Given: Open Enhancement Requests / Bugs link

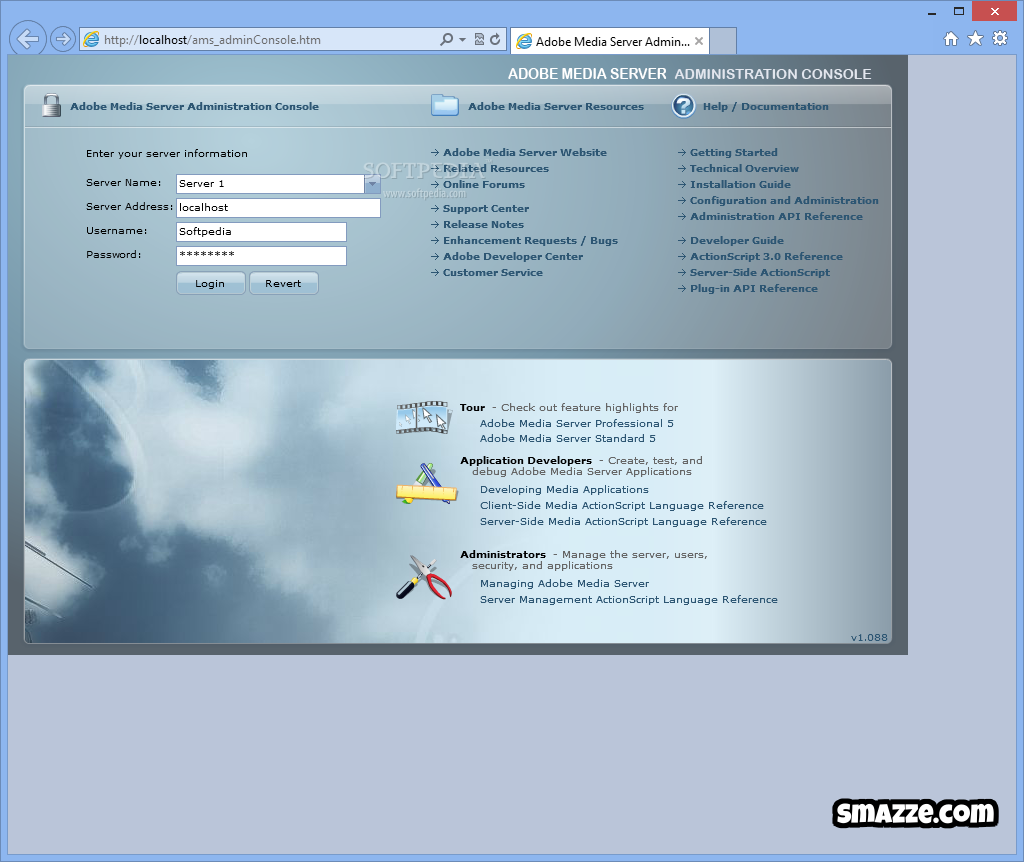Looking at the screenshot, I should 530,240.
